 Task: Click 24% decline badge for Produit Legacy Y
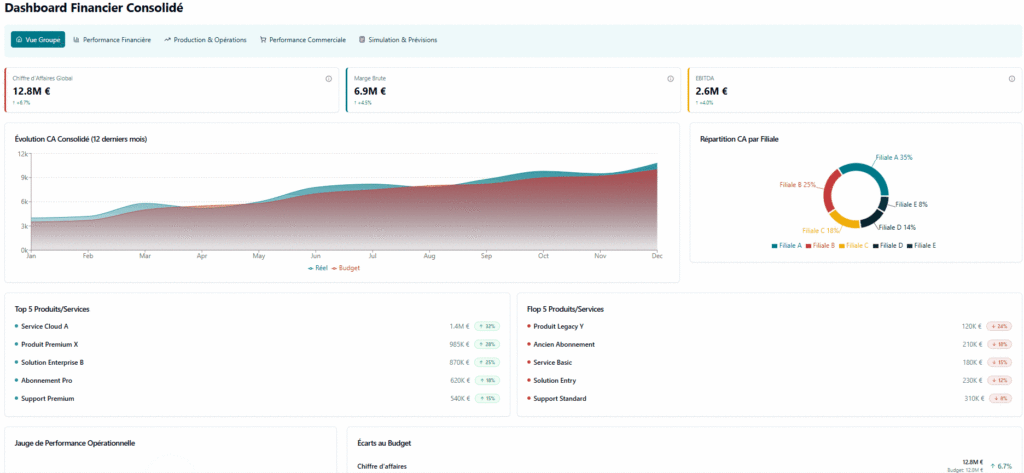coord(999,326)
